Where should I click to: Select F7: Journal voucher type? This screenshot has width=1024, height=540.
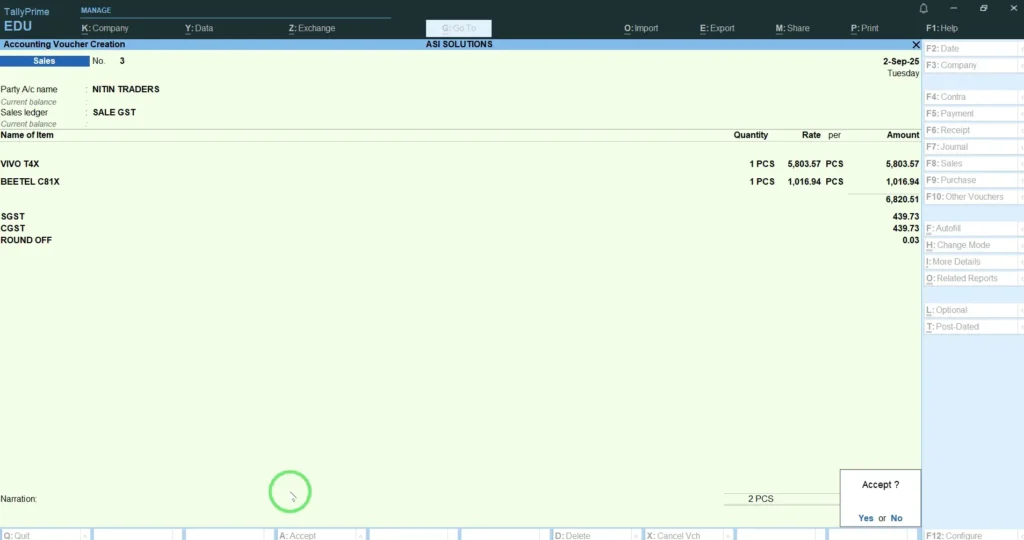971,147
